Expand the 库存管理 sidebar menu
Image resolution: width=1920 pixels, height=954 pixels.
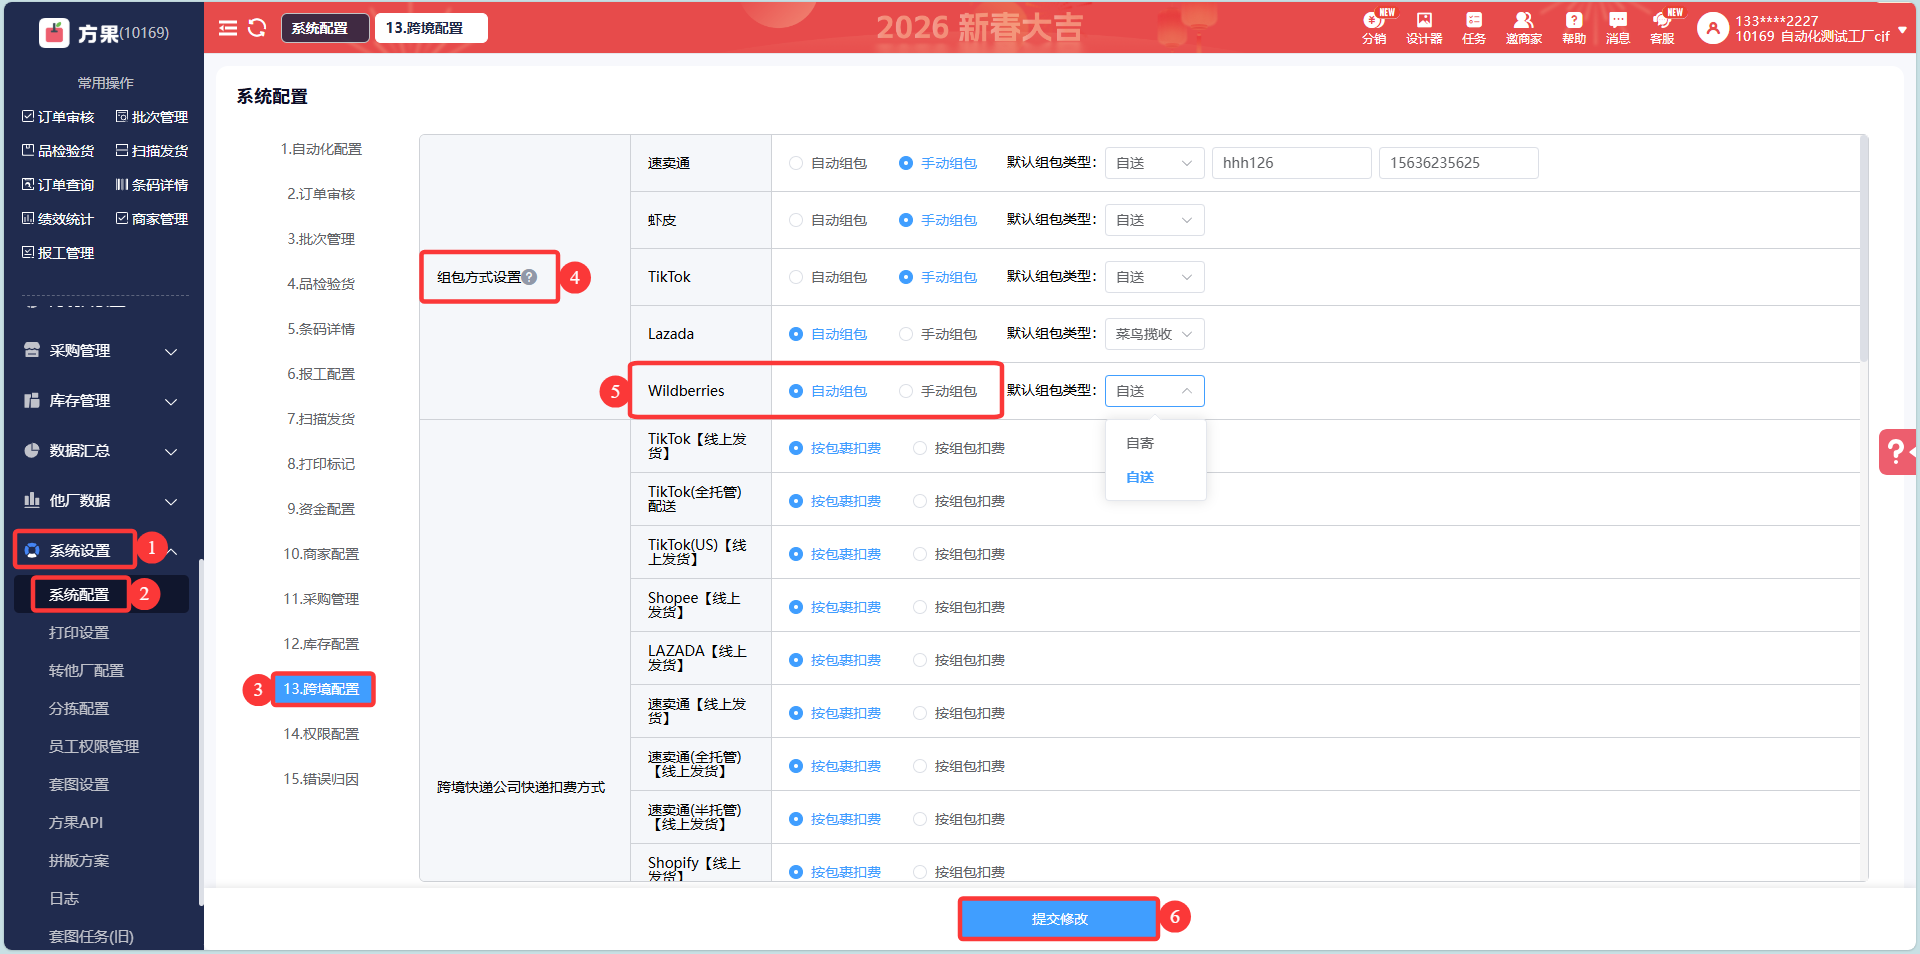[100, 401]
